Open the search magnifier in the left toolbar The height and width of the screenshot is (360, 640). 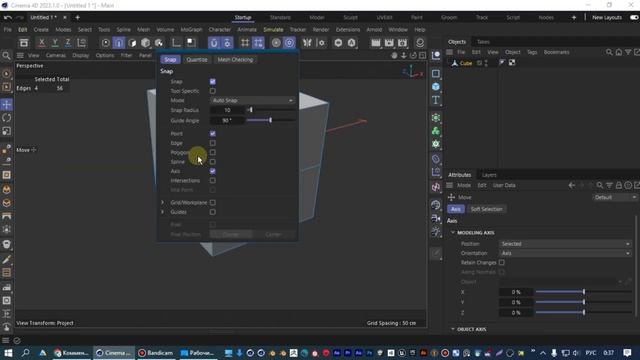(7, 56)
